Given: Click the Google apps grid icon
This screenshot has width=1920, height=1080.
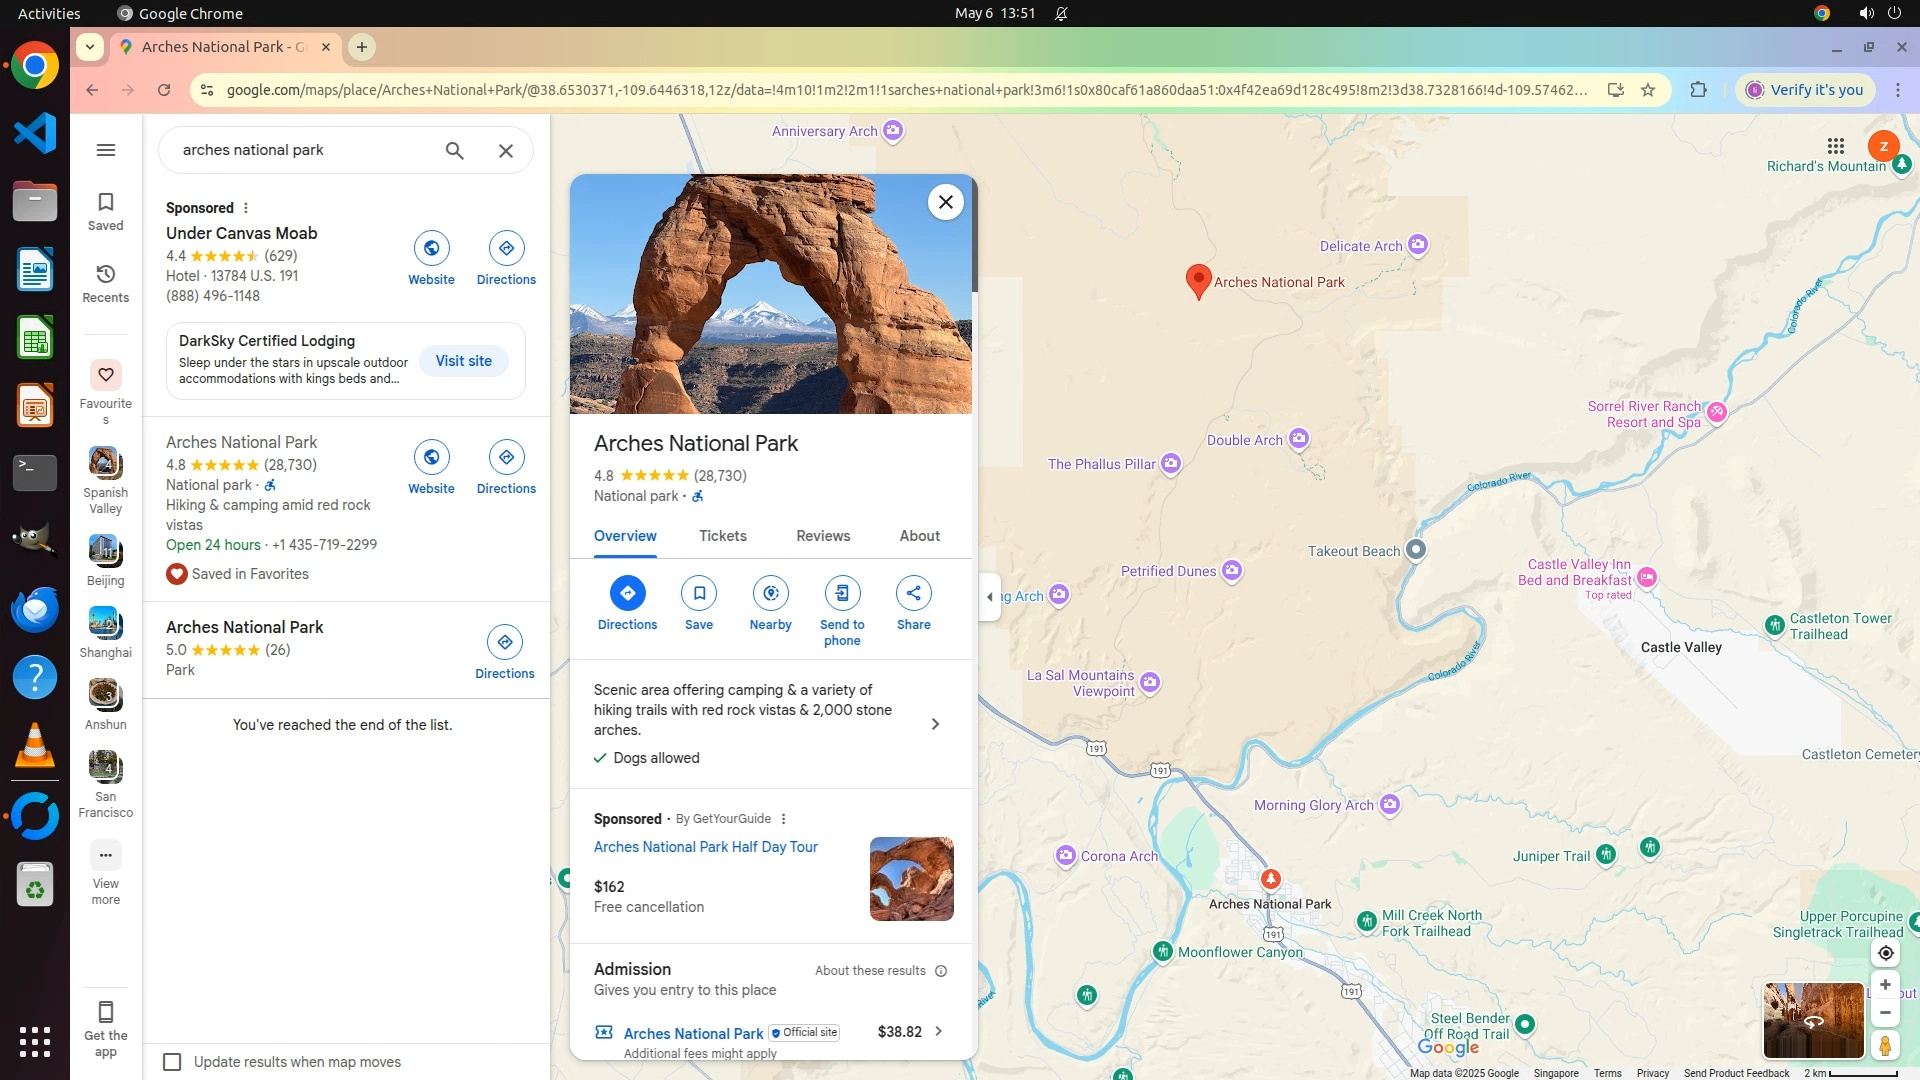Looking at the screenshot, I should pyautogui.click(x=1835, y=146).
